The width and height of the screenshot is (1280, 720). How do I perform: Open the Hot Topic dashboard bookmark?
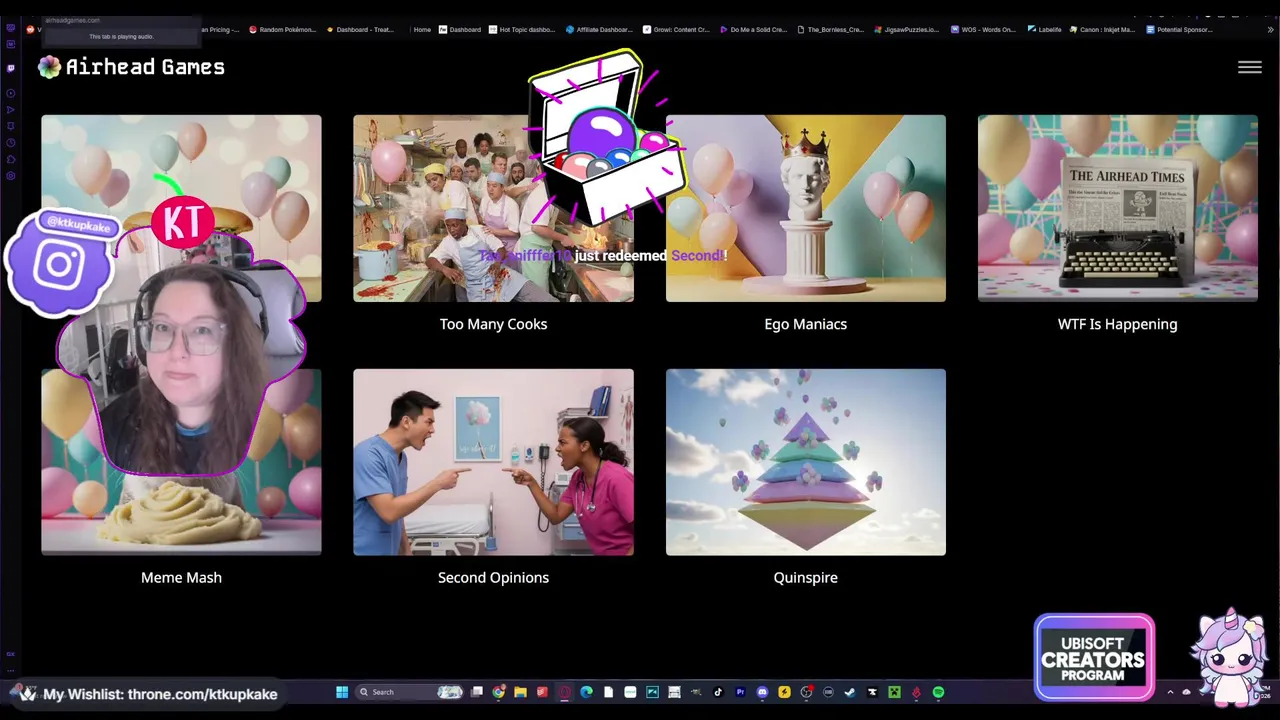tap(521, 30)
